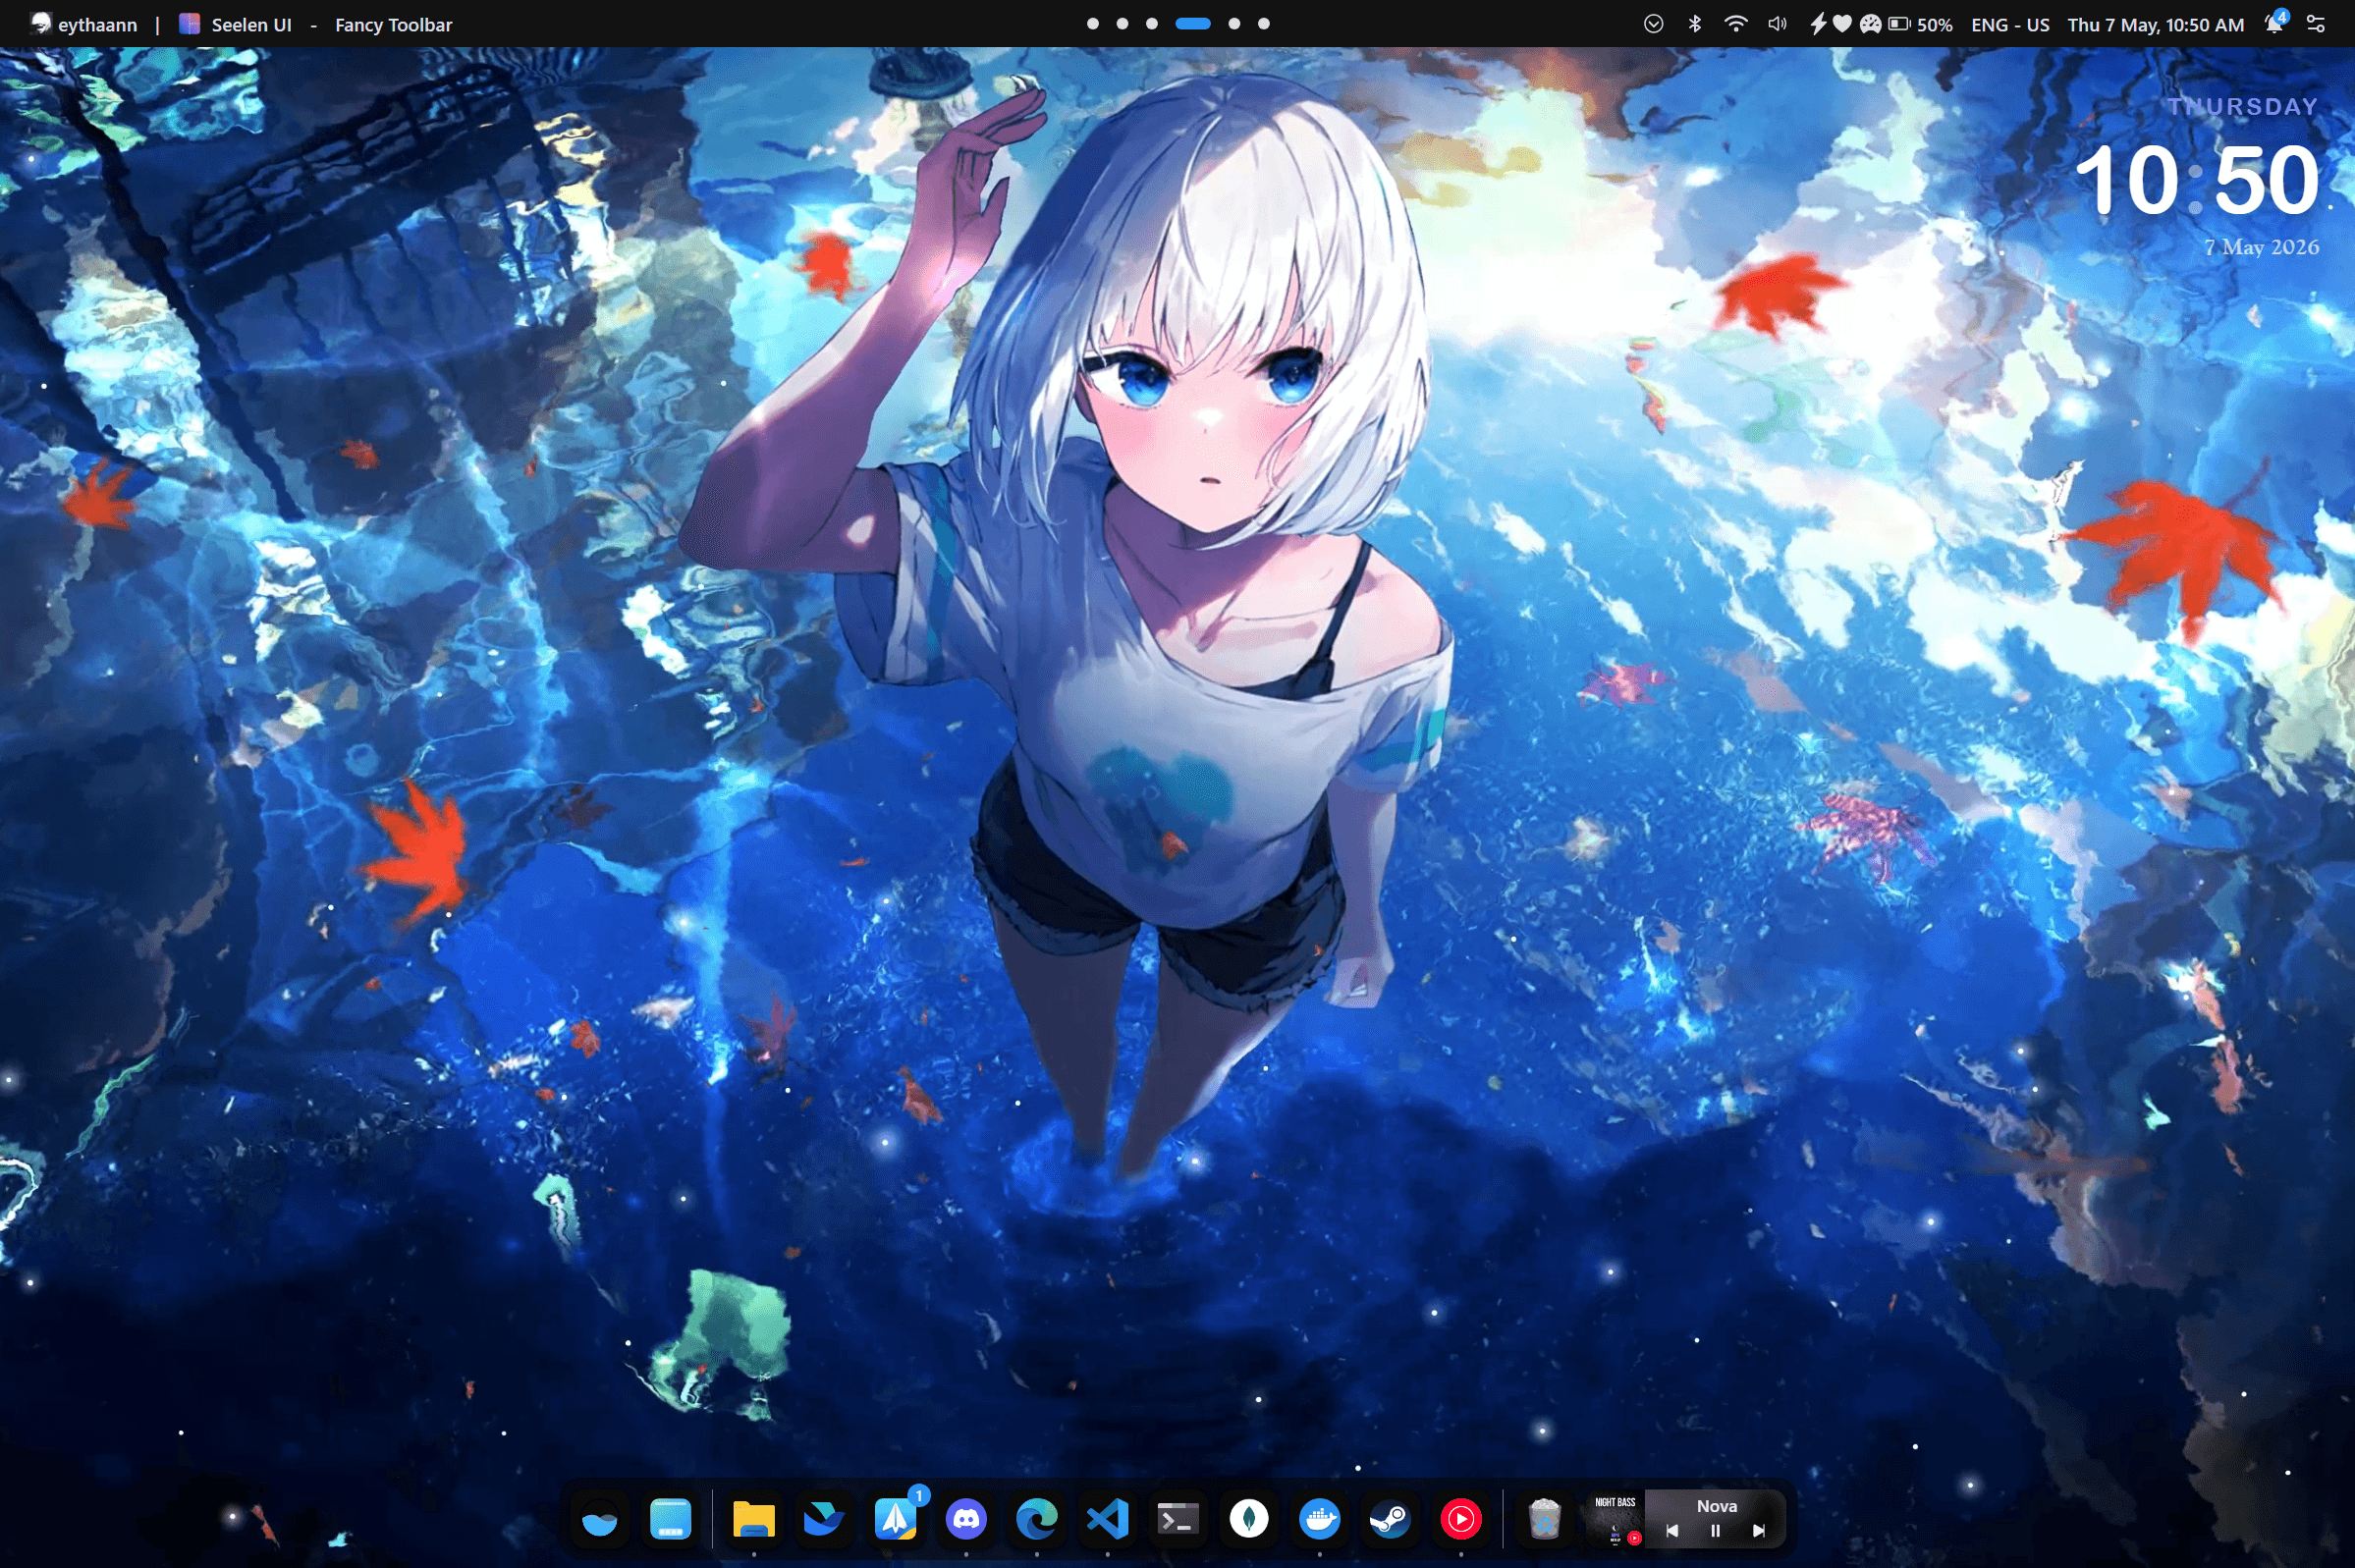Open the blue desktop widget dock icon
Viewport: 2355px width, 1568px height.
click(671, 1520)
